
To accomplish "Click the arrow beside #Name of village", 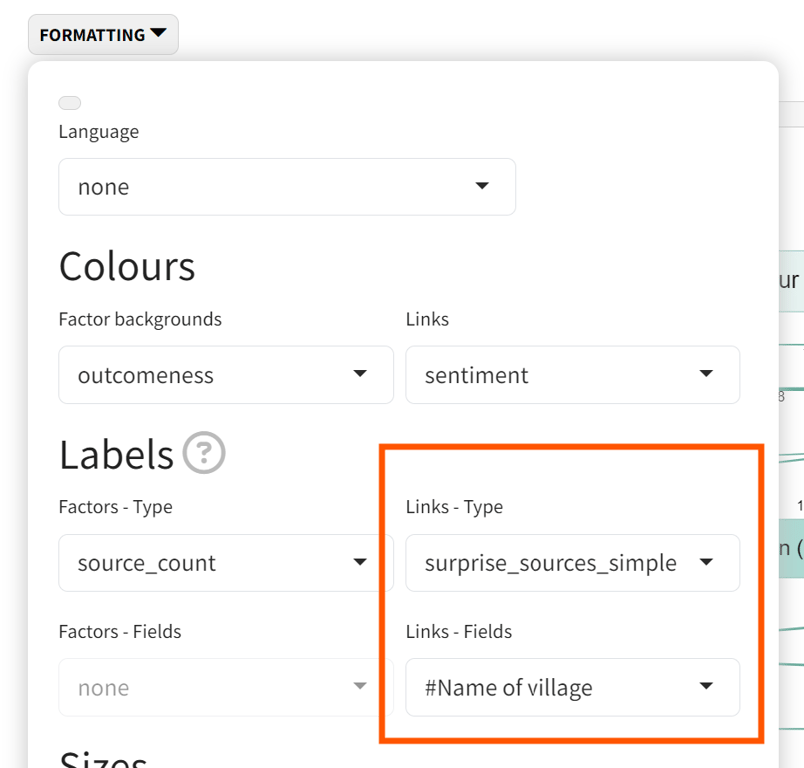I will point(706,686).
